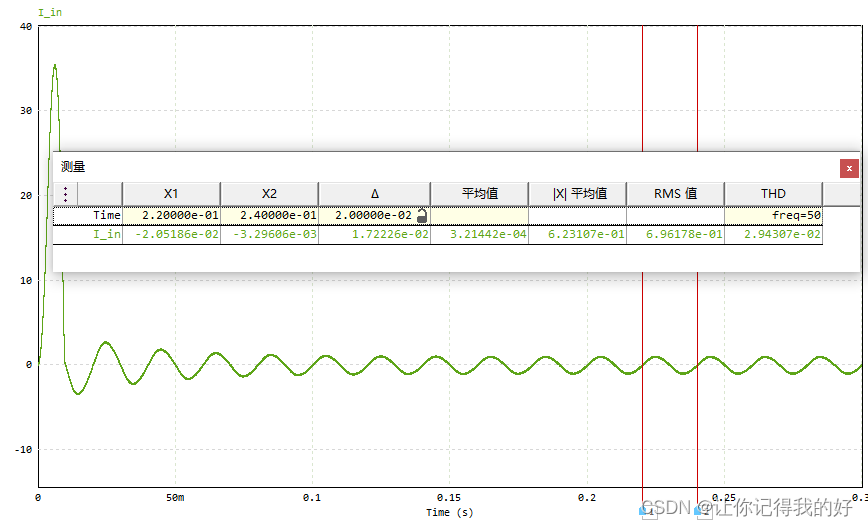Select the Time row label

(x=107, y=215)
